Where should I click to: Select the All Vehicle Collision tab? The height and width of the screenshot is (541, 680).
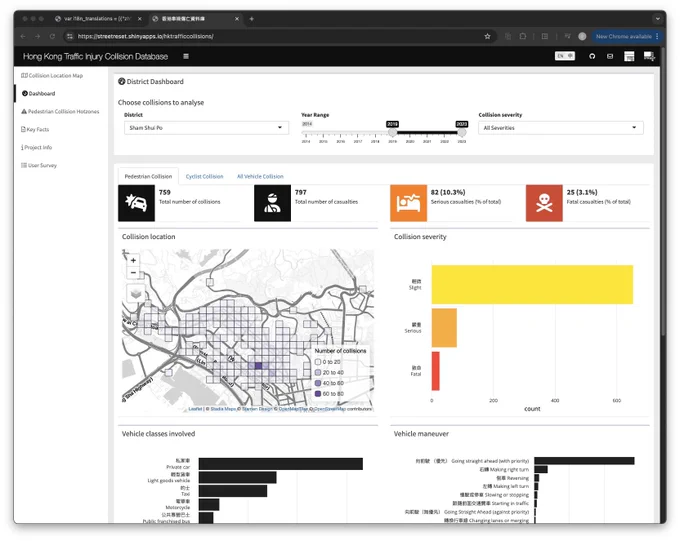click(260, 176)
